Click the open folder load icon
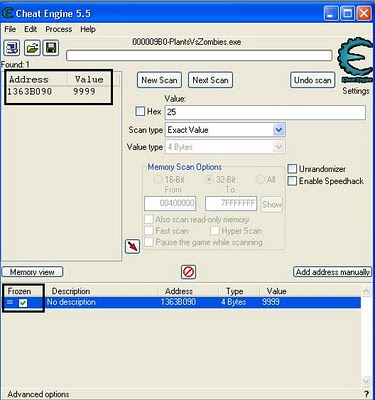 click(32, 48)
